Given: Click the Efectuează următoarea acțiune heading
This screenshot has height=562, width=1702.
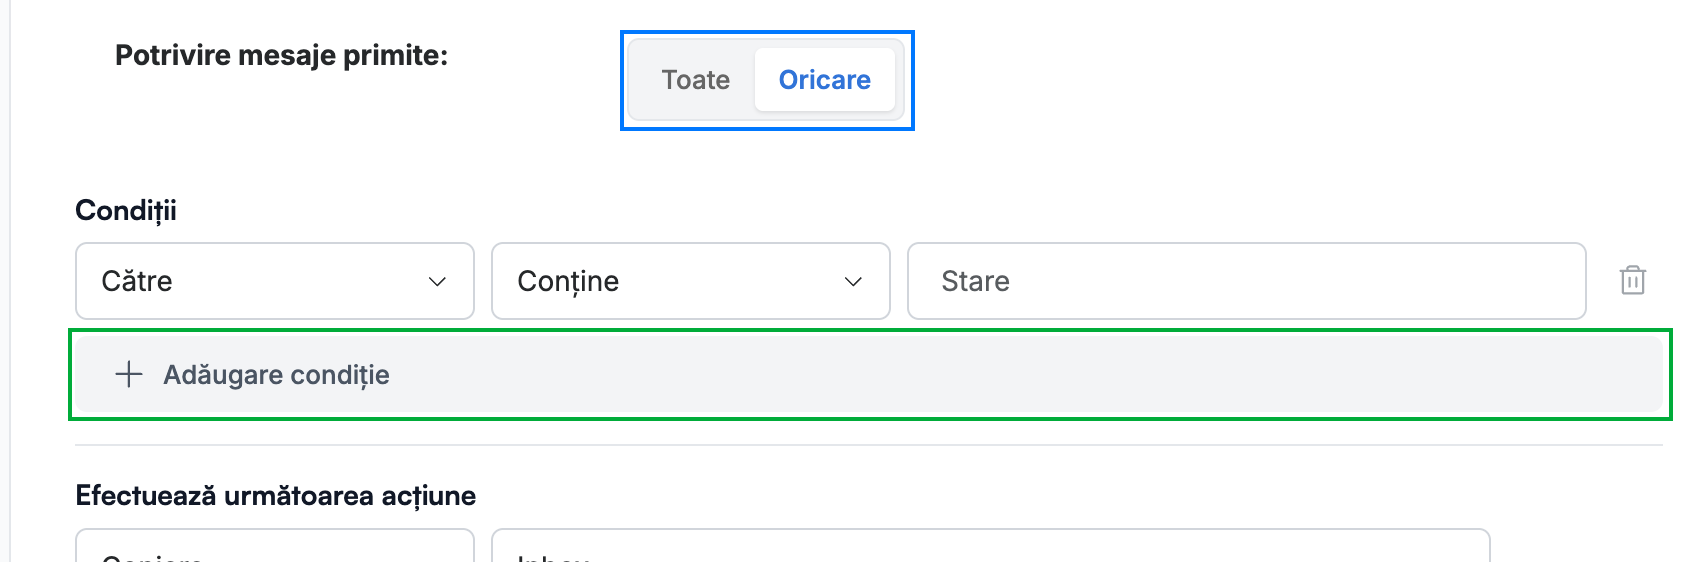Looking at the screenshot, I should [276, 496].
